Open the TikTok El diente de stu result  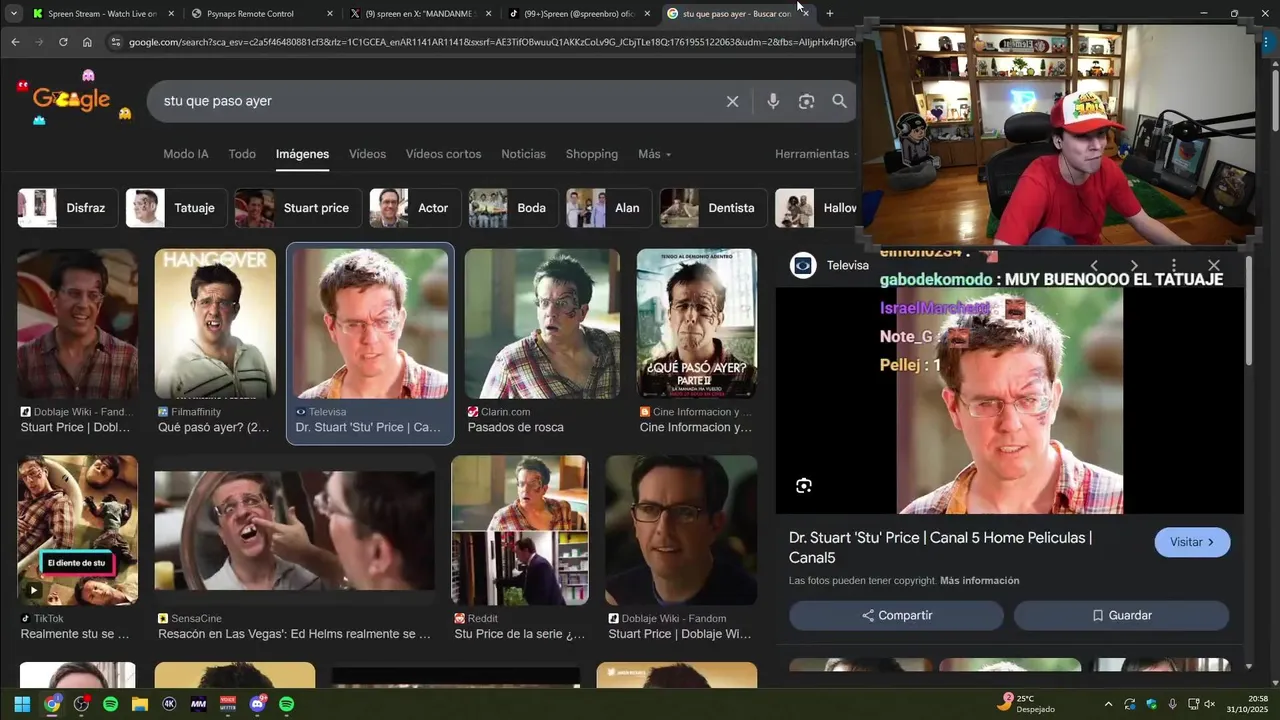point(77,530)
